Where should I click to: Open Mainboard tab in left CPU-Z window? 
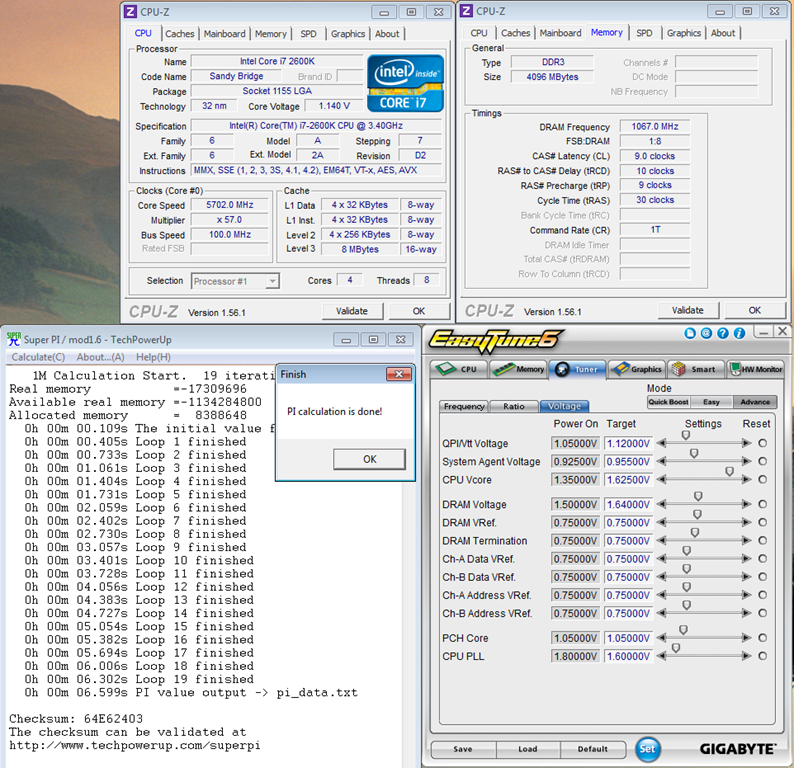(x=224, y=34)
